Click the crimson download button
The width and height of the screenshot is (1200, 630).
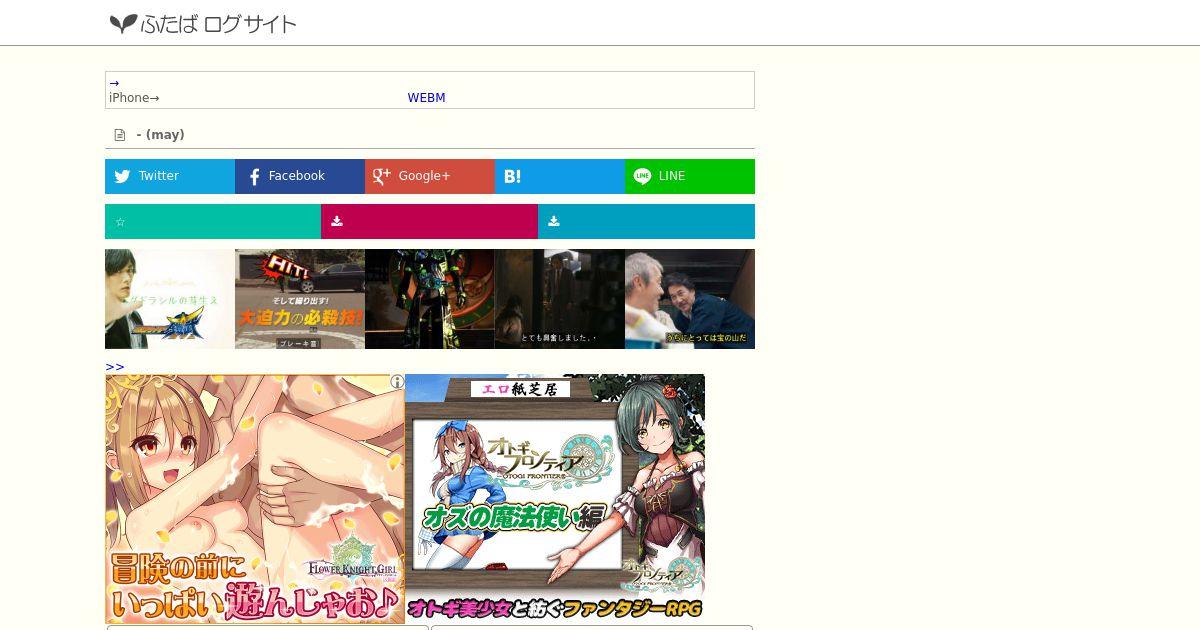pyautogui.click(x=430, y=221)
